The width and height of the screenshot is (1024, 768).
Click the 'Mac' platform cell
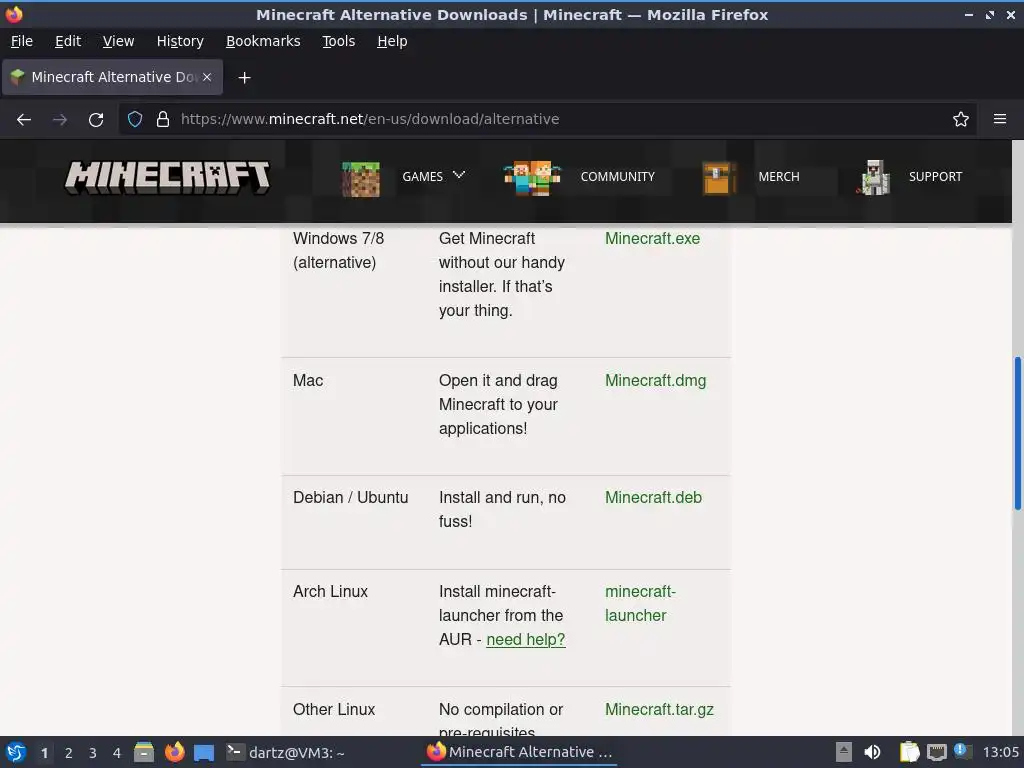(x=308, y=381)
